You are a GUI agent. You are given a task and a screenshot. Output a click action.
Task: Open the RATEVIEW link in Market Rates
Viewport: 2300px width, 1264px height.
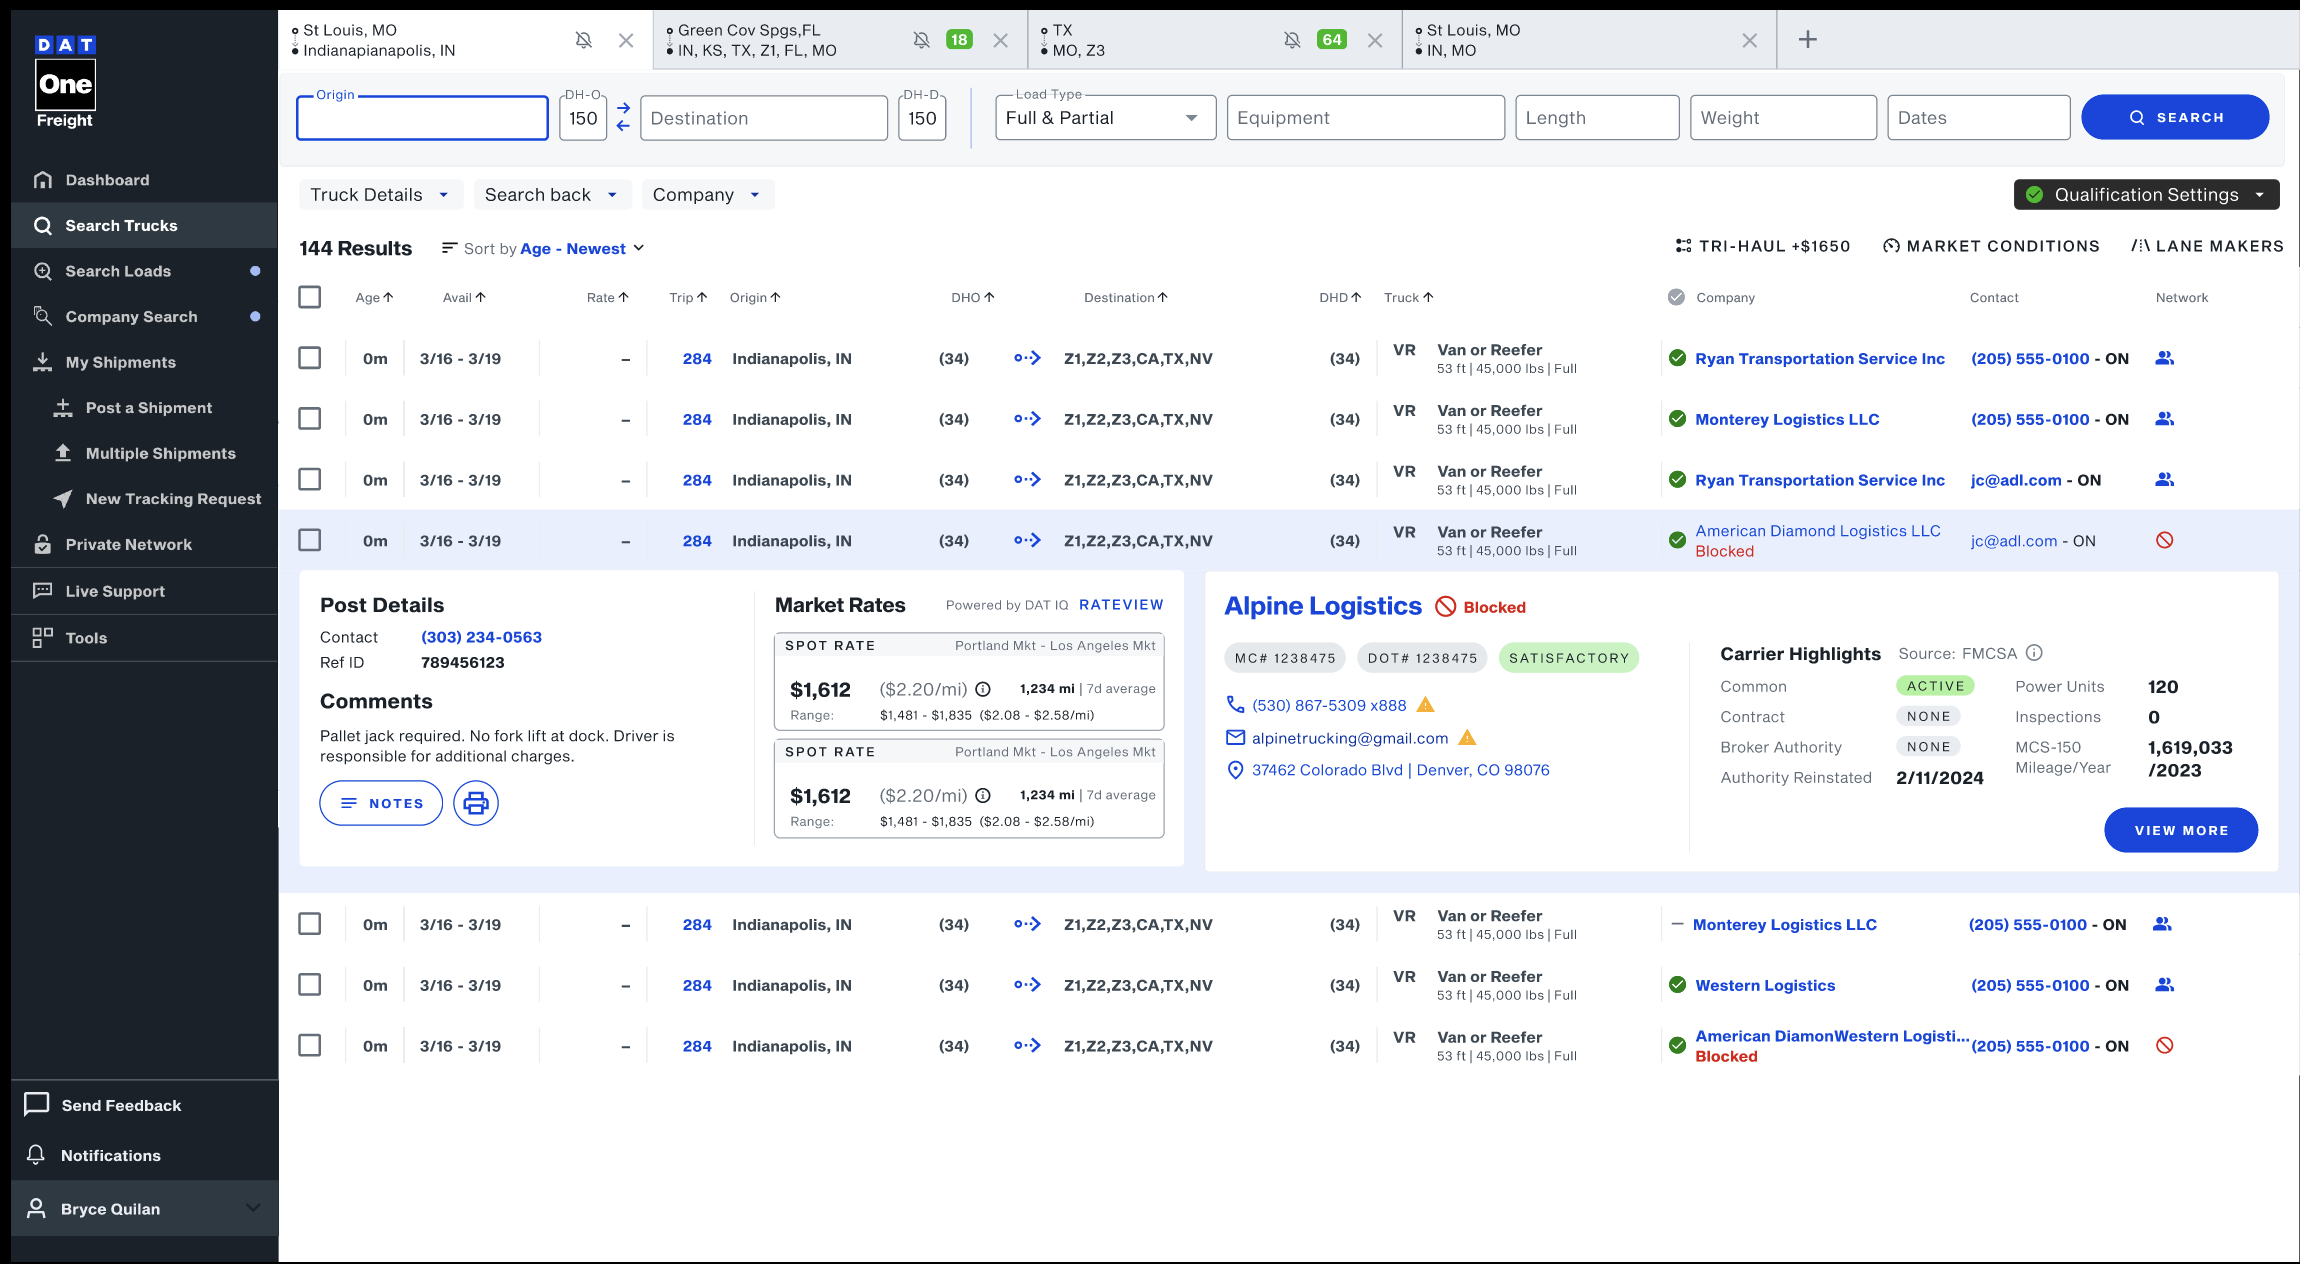point(1120,605)
